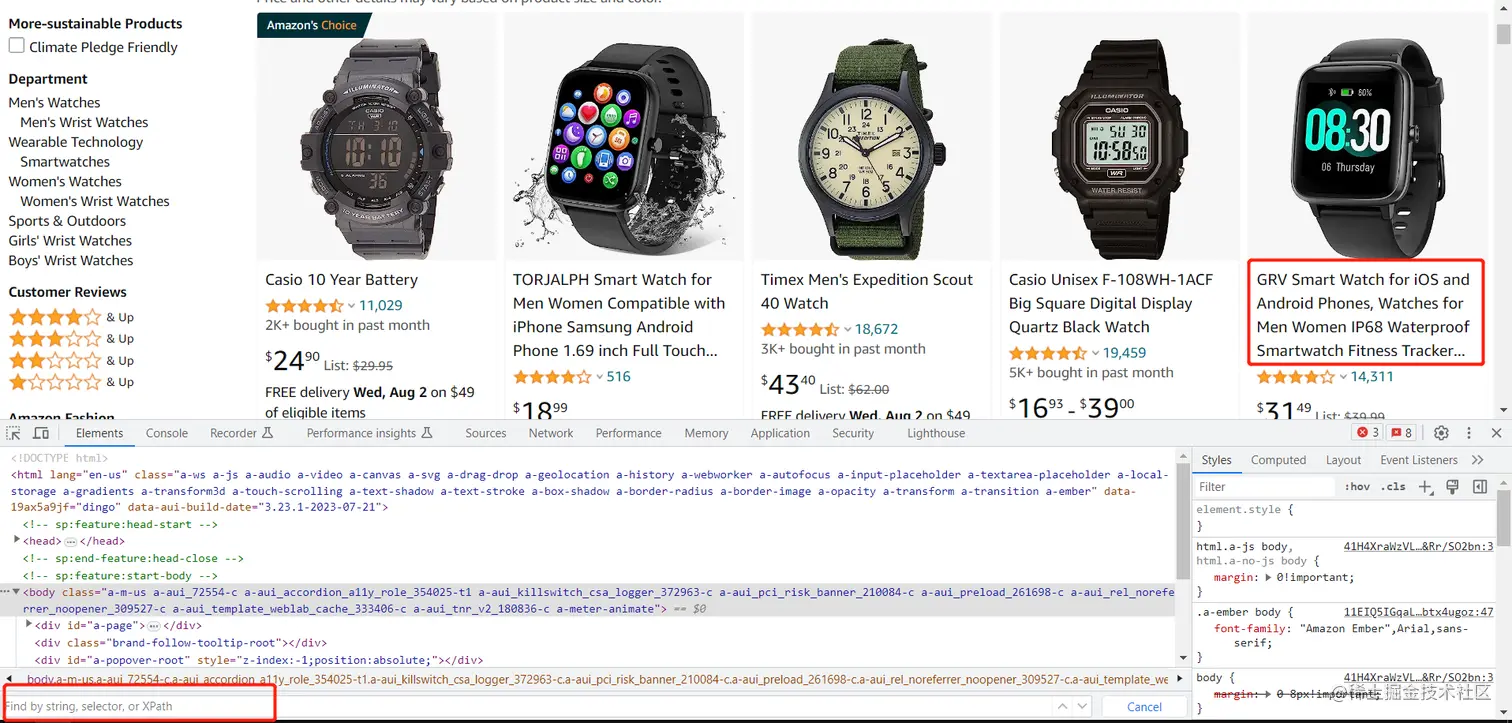Expand the head node in DOM tree
The image size is (1512, 723).
[x=17, y=541]
